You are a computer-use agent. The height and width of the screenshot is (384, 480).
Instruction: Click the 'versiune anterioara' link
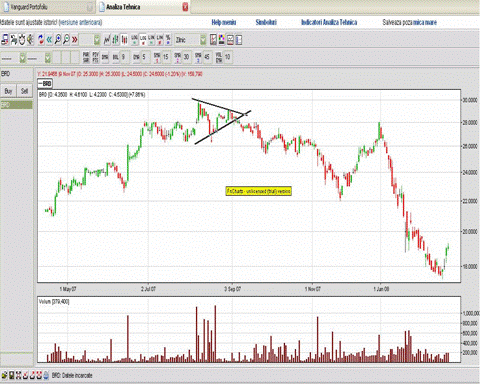pyautogui.click(x=81, y=22)
